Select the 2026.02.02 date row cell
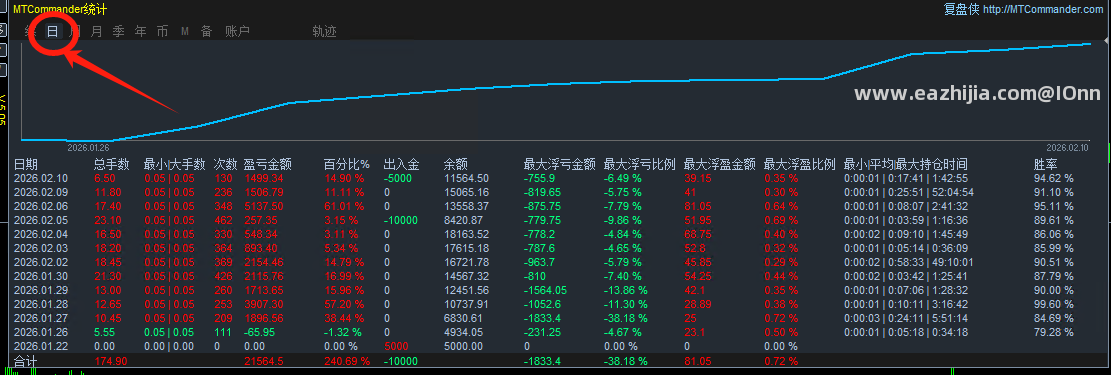 click(41, 262)
